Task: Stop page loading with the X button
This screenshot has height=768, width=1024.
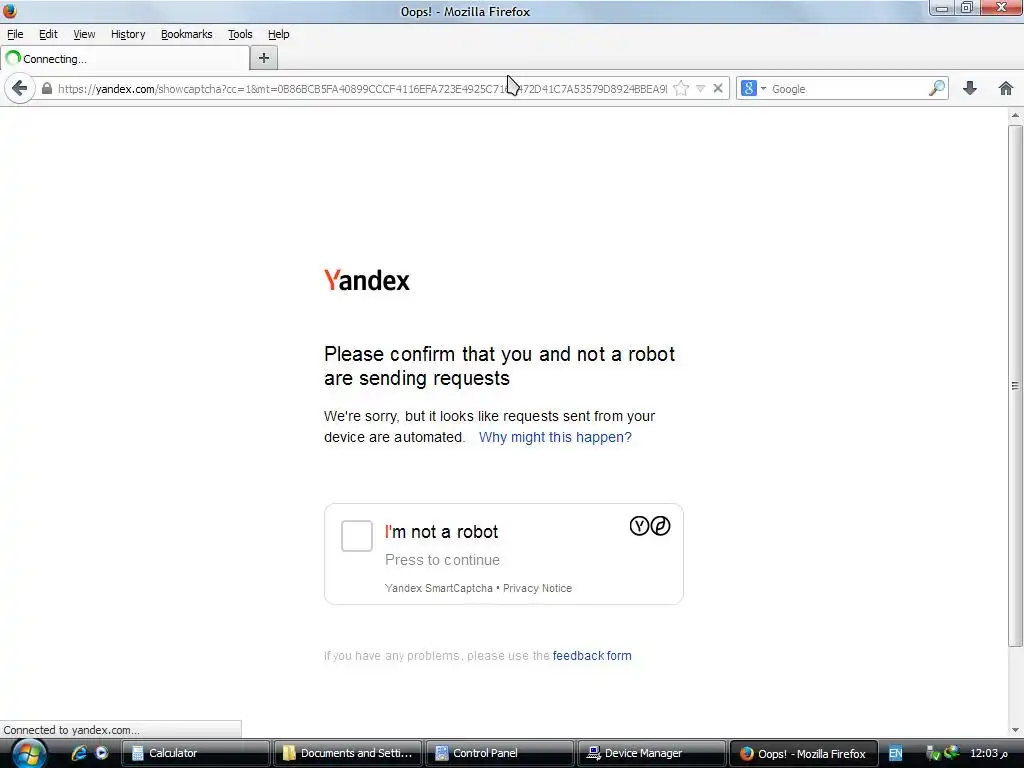Action: 718,88
